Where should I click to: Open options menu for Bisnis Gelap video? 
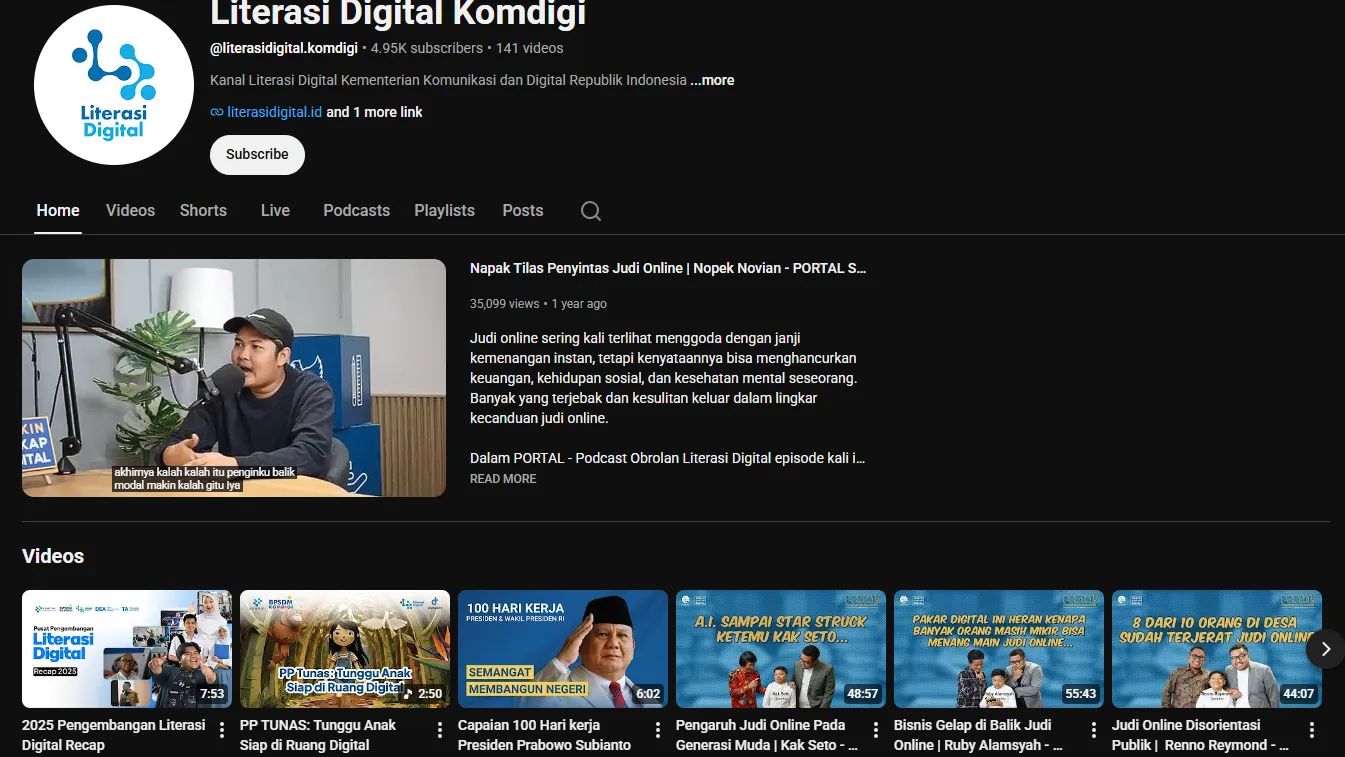click(1094, 730)
